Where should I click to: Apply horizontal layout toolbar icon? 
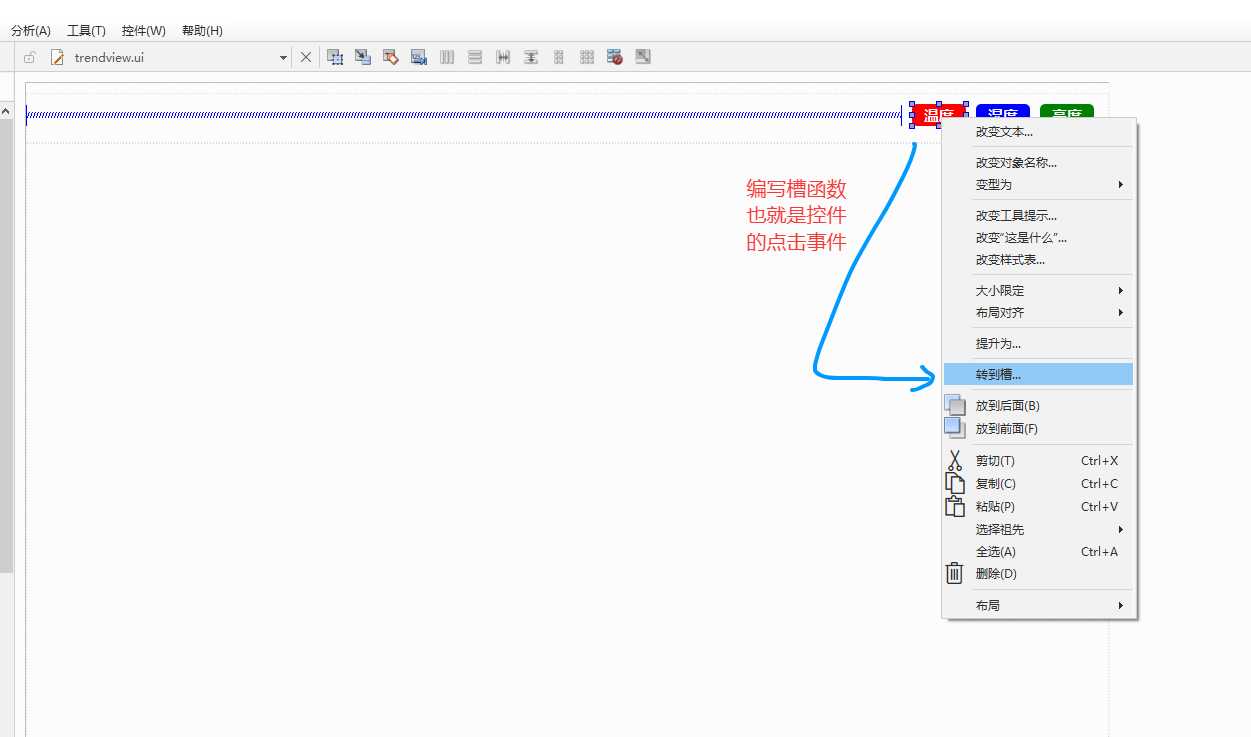coord(447,57)
